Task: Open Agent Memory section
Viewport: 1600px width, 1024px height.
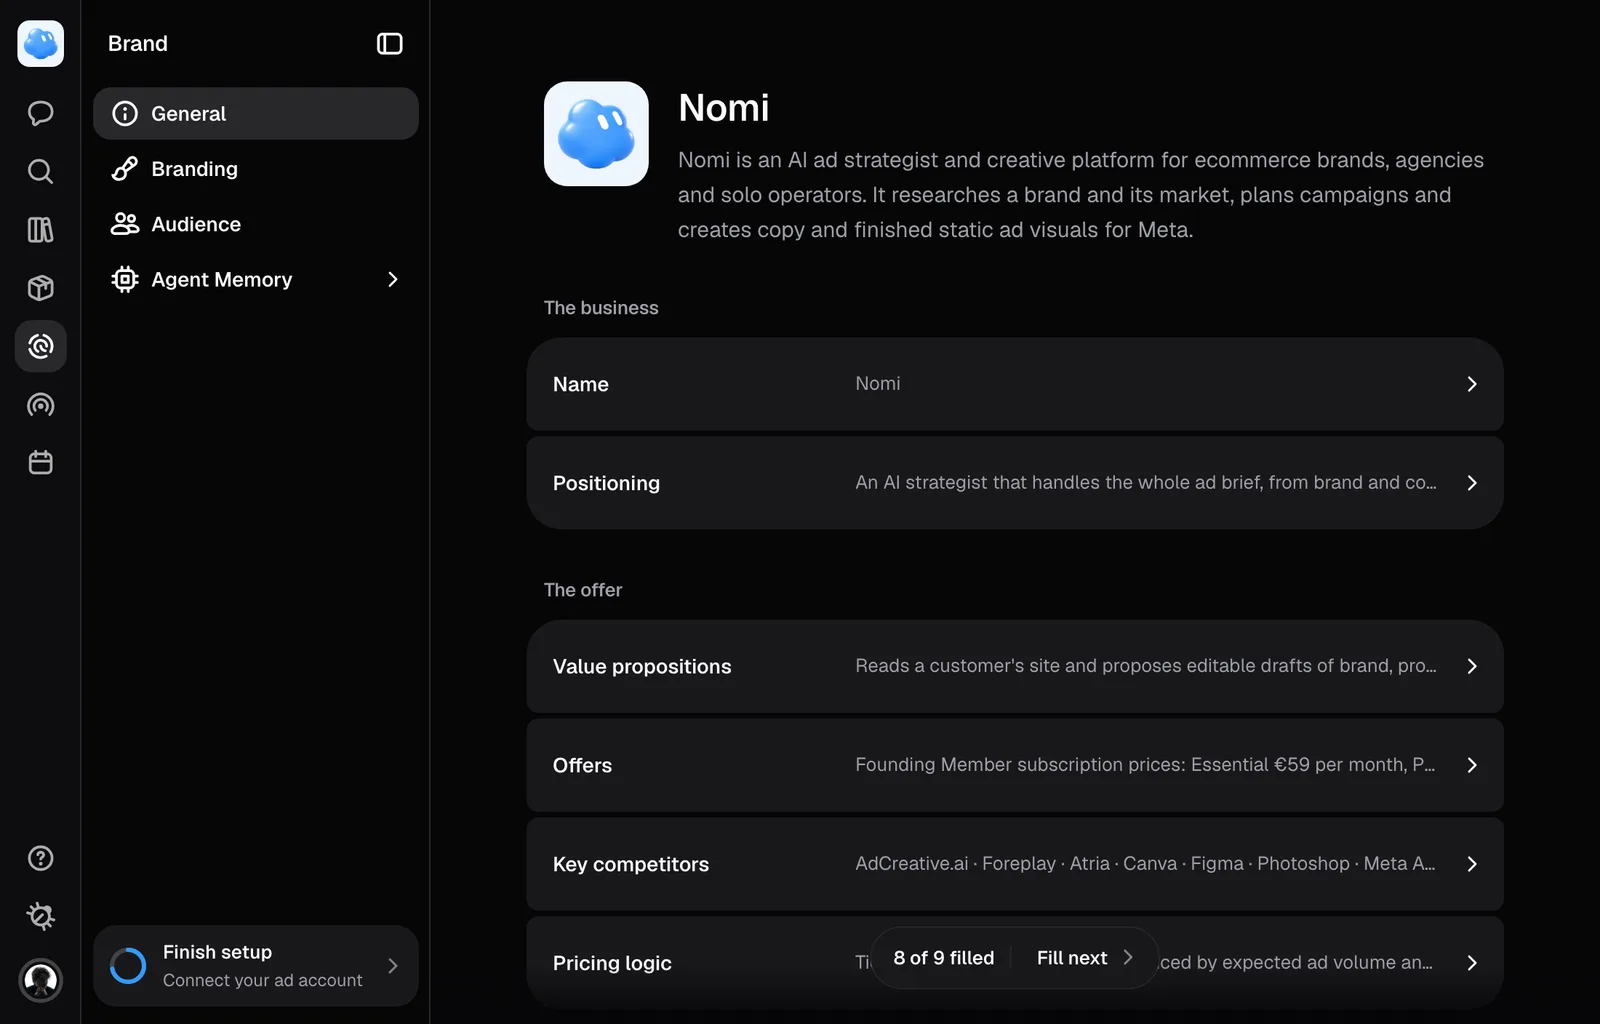Action: (256, 279)
